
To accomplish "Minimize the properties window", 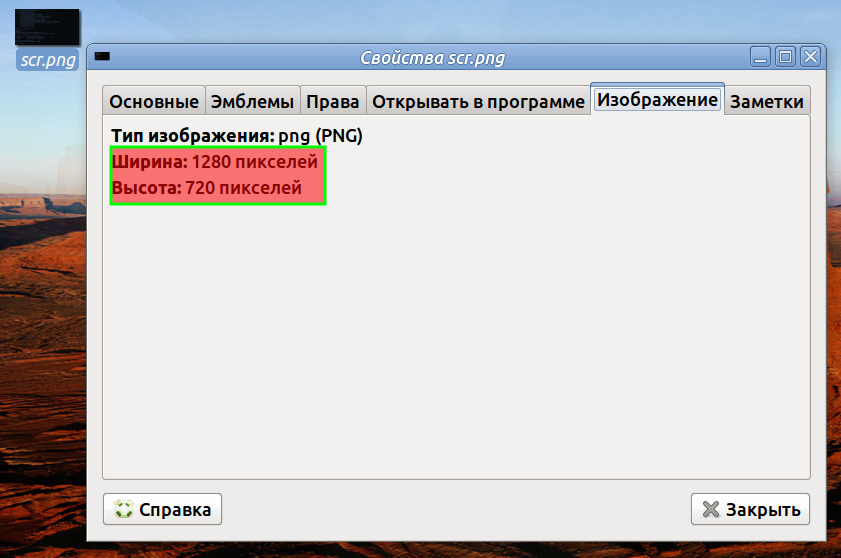I will tap(760, 56).
